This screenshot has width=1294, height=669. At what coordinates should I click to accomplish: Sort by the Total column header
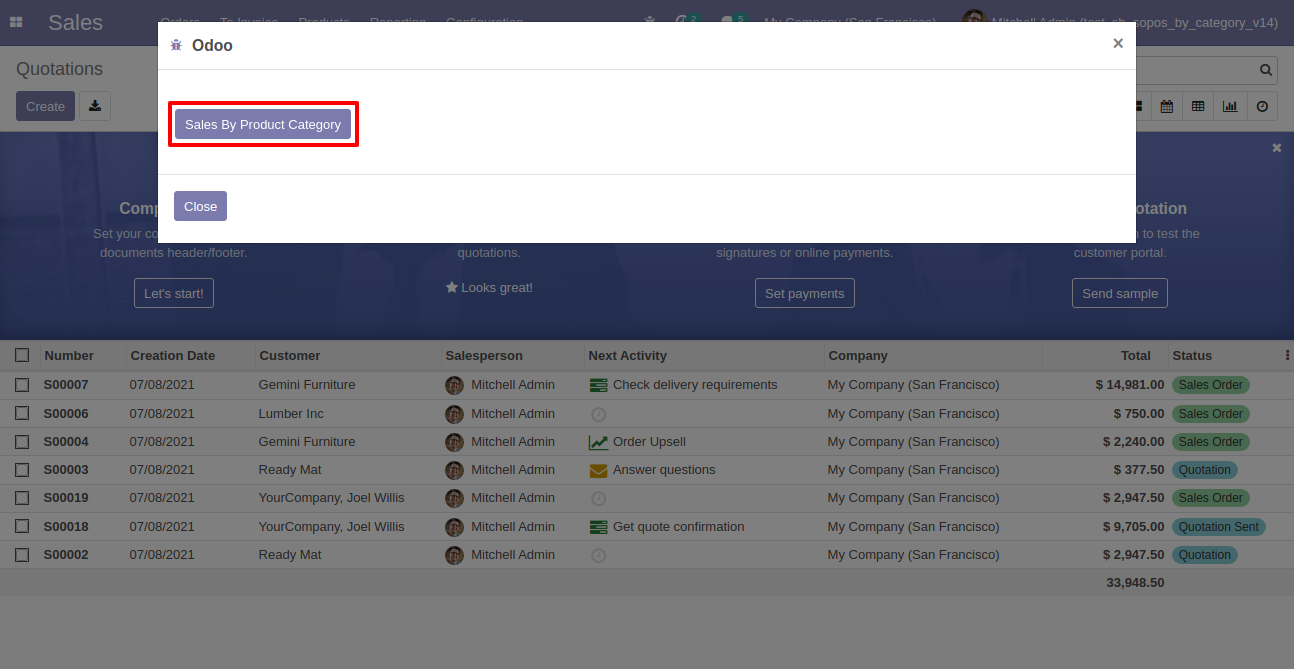(x=1135, y=355)
